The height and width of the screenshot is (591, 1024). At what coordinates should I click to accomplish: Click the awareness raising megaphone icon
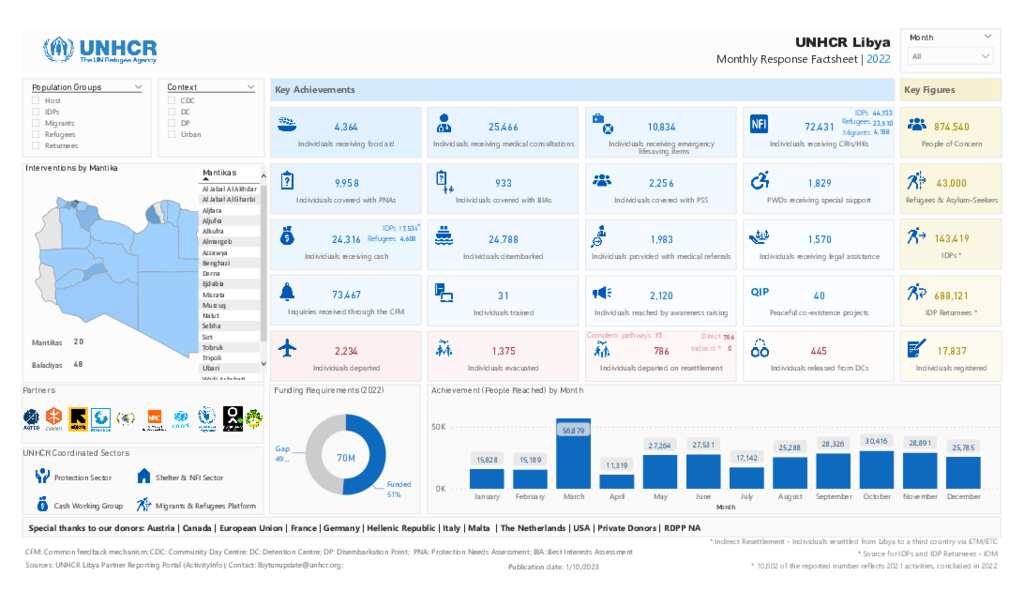coord(601,293)
